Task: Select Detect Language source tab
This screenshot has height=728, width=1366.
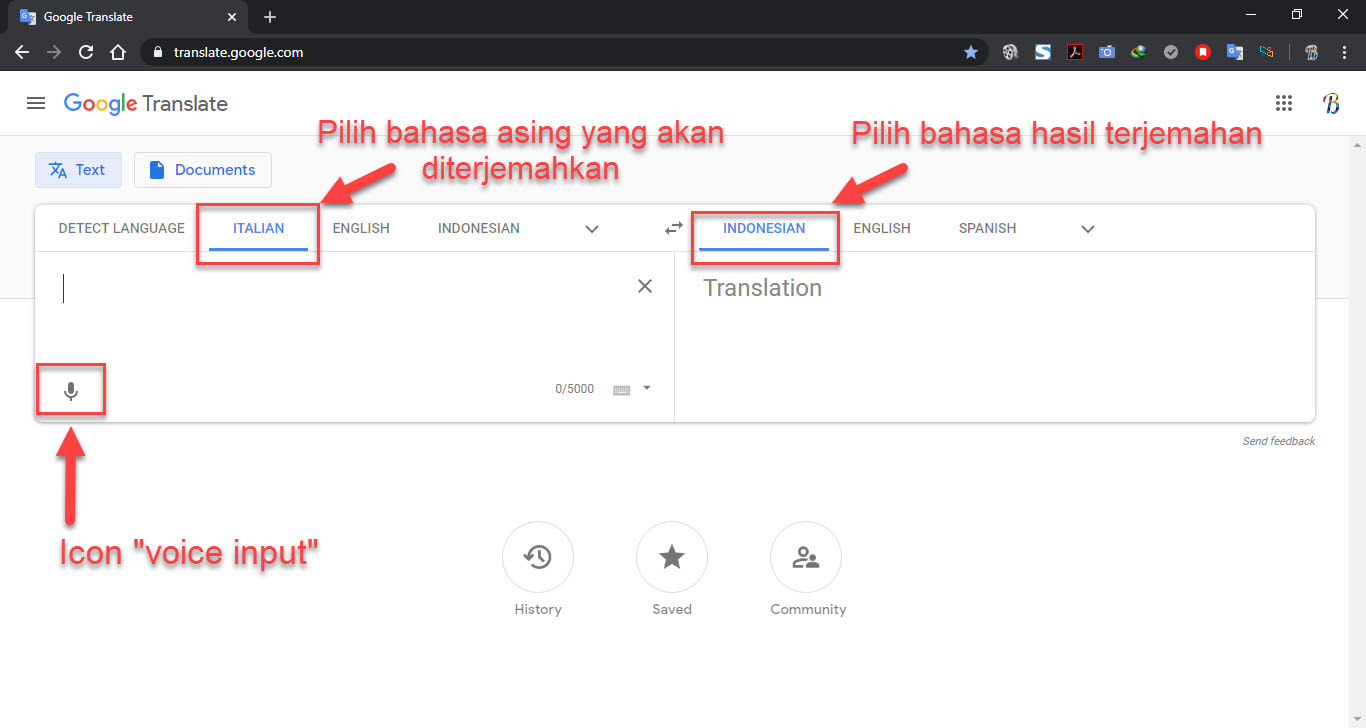Action: (122, 228)
